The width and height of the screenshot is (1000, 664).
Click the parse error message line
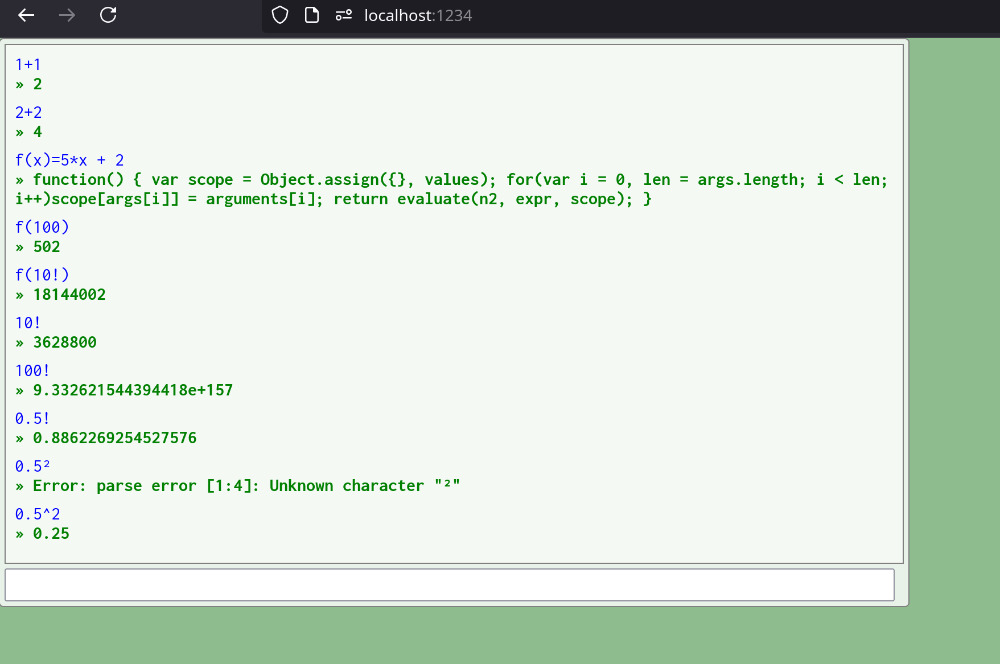coord(238,486)
